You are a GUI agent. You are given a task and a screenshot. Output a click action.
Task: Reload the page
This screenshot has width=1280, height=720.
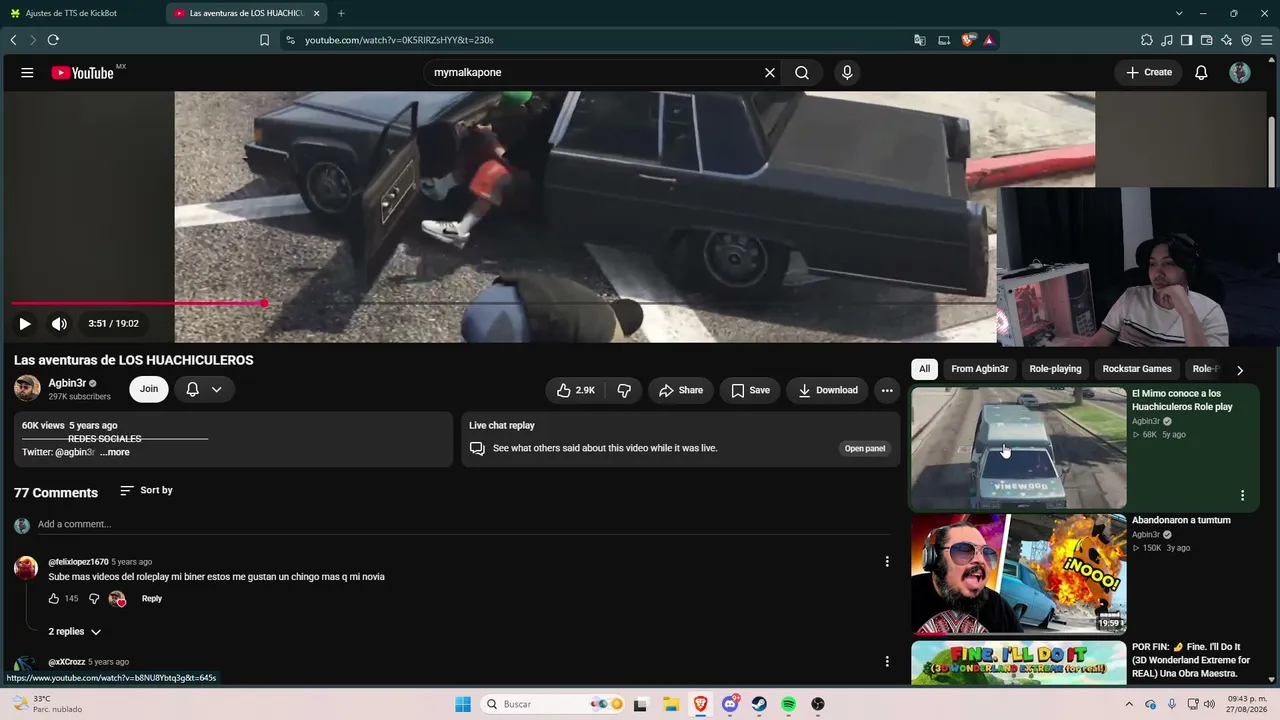point(53,40)
